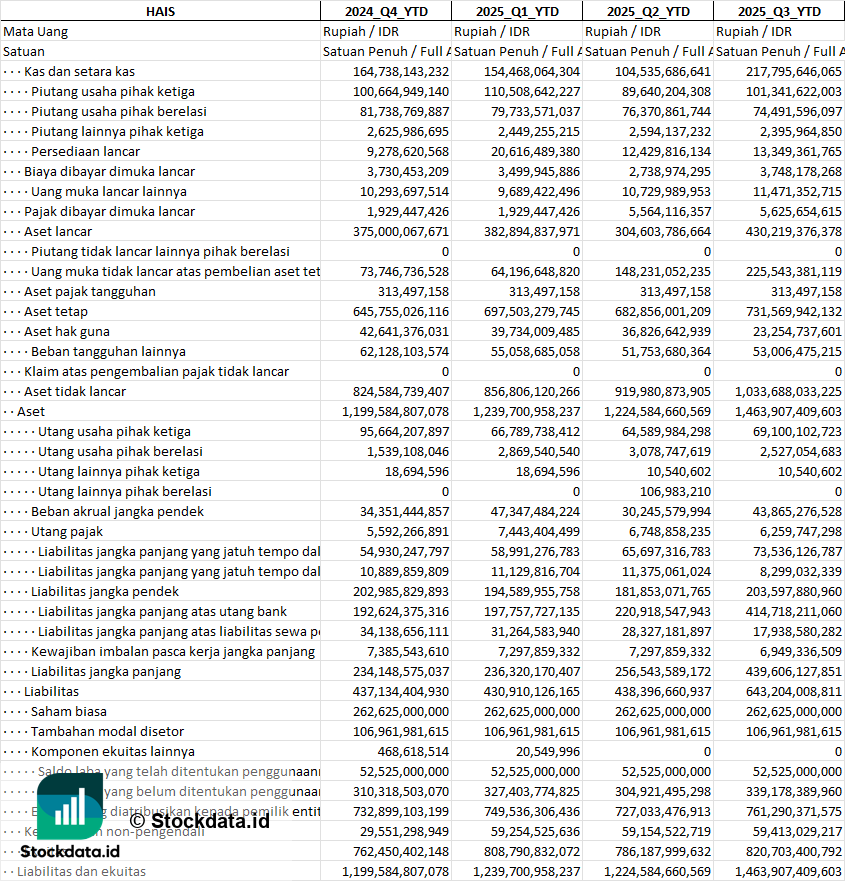Click cell value 236,320,170,407

click(532, 671)
